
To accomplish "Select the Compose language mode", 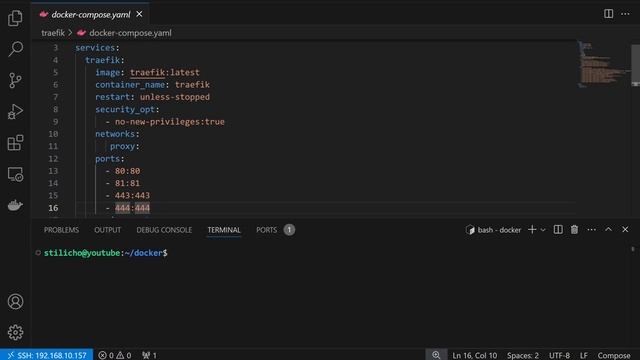I will click(x=614, y=356).
